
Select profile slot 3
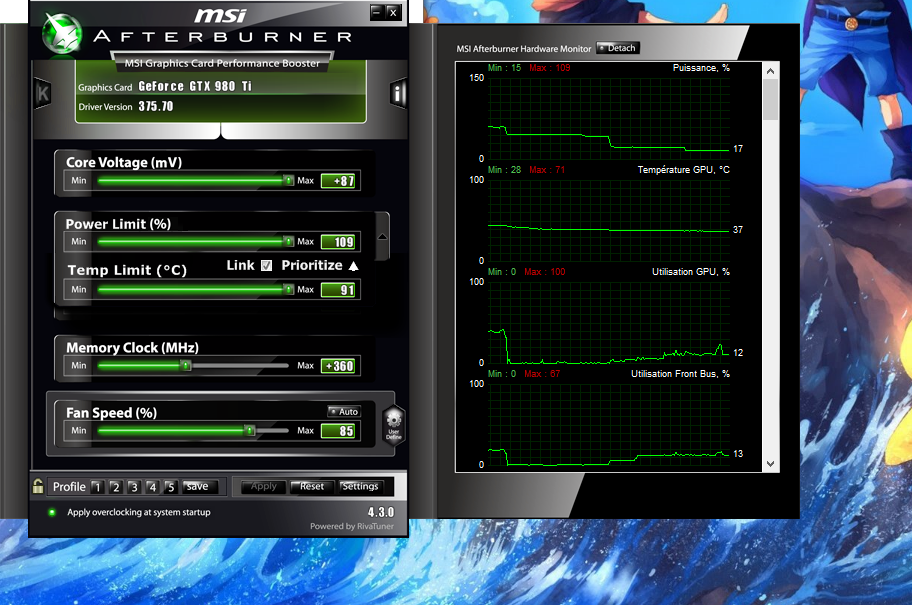pyautogui.click(x=134, y=487)
